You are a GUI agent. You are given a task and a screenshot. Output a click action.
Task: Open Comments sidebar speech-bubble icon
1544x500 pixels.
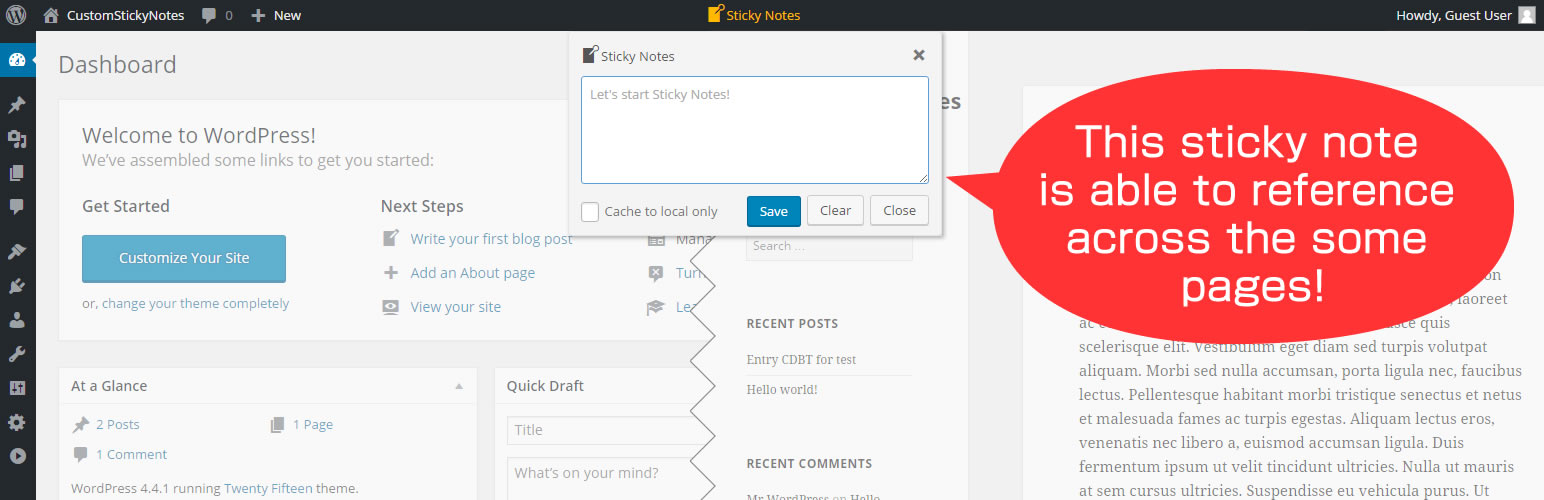(x=17, y=207)
